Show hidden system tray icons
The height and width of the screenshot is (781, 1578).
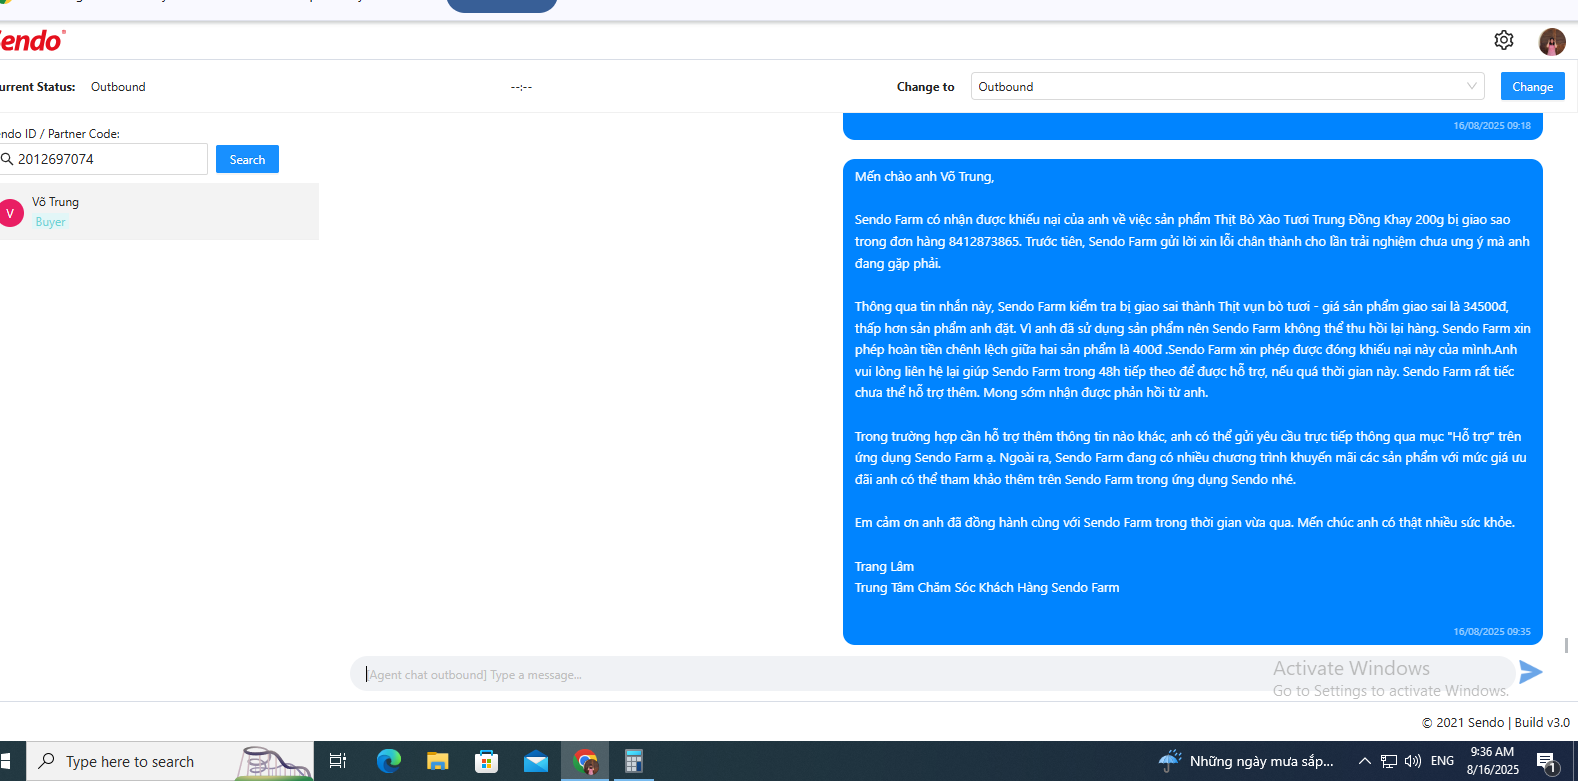point(1364,761)
